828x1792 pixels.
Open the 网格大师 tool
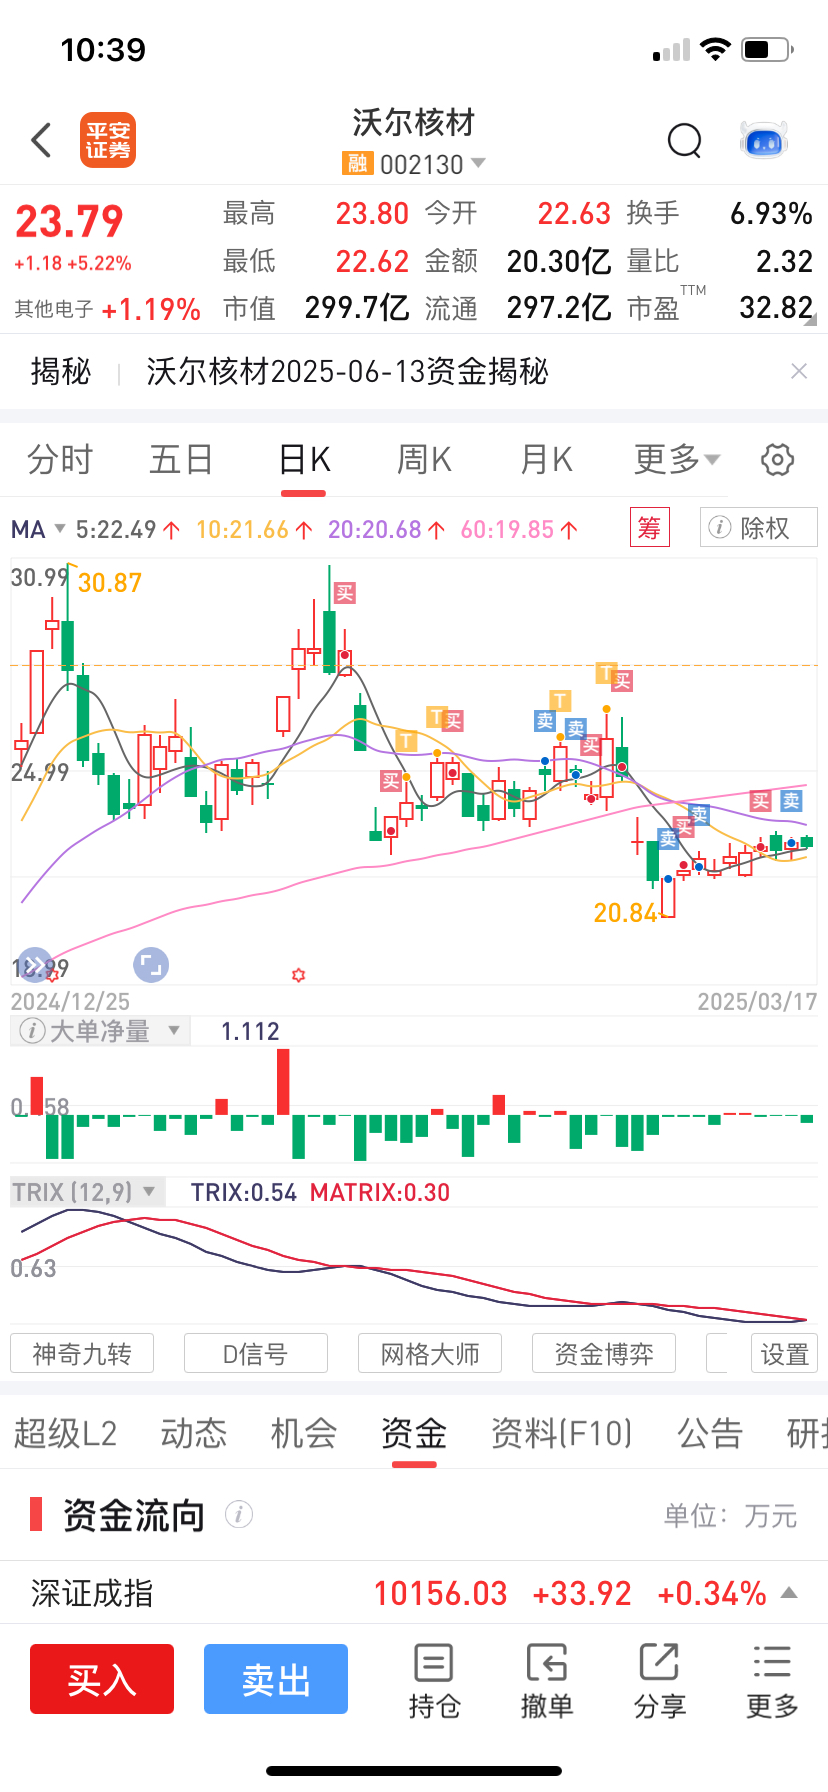click(430, 1354)
